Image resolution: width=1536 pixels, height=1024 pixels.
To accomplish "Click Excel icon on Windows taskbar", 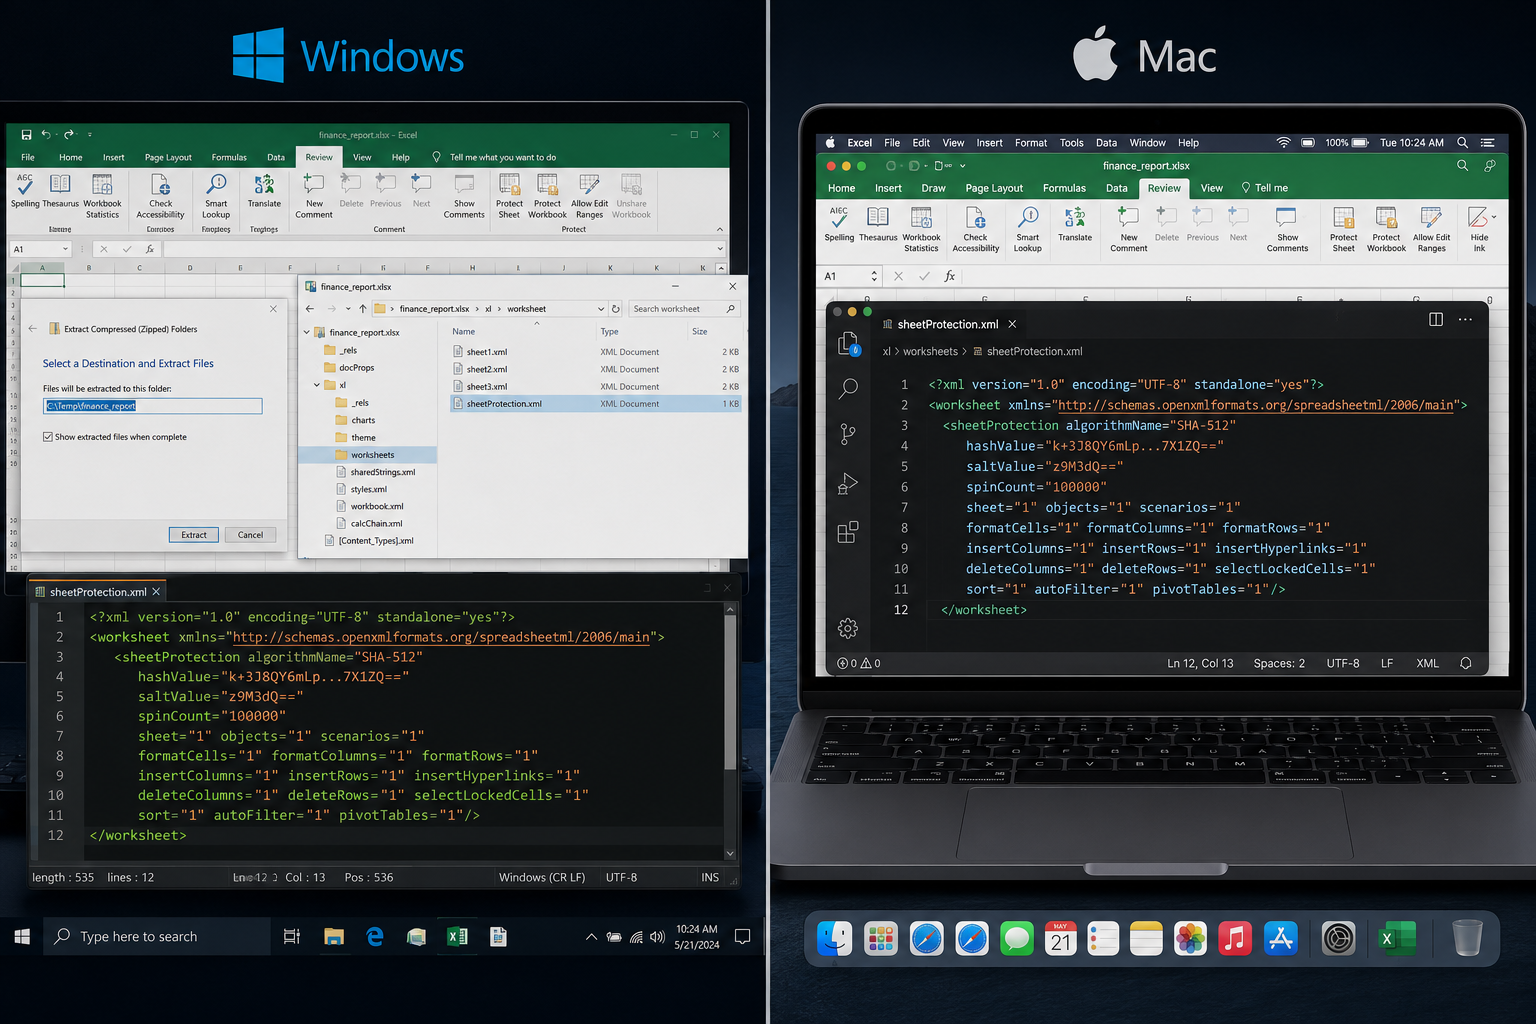I will point(457,936).
